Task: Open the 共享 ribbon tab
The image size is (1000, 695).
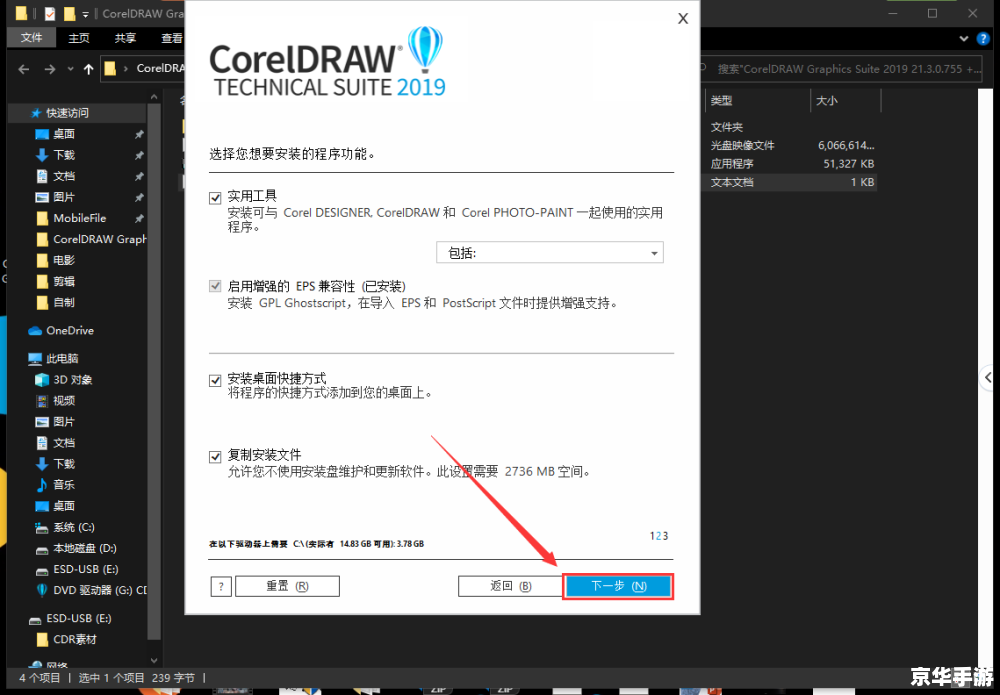Action: (125, 38)
